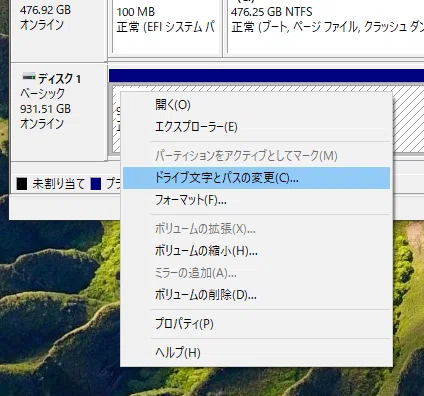Click the hatched Disk 1 partition area

pyautogui.click(x=408, y=120)
